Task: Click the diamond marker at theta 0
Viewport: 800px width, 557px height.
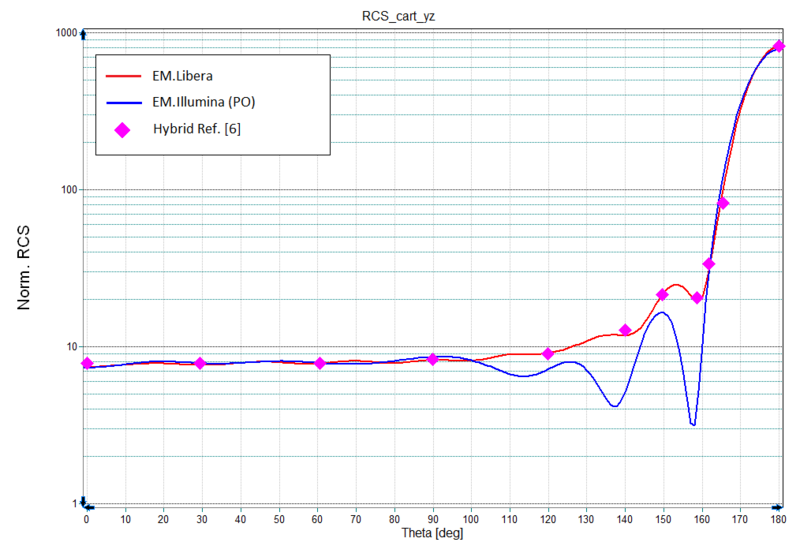Action: (x=87, y=363)
